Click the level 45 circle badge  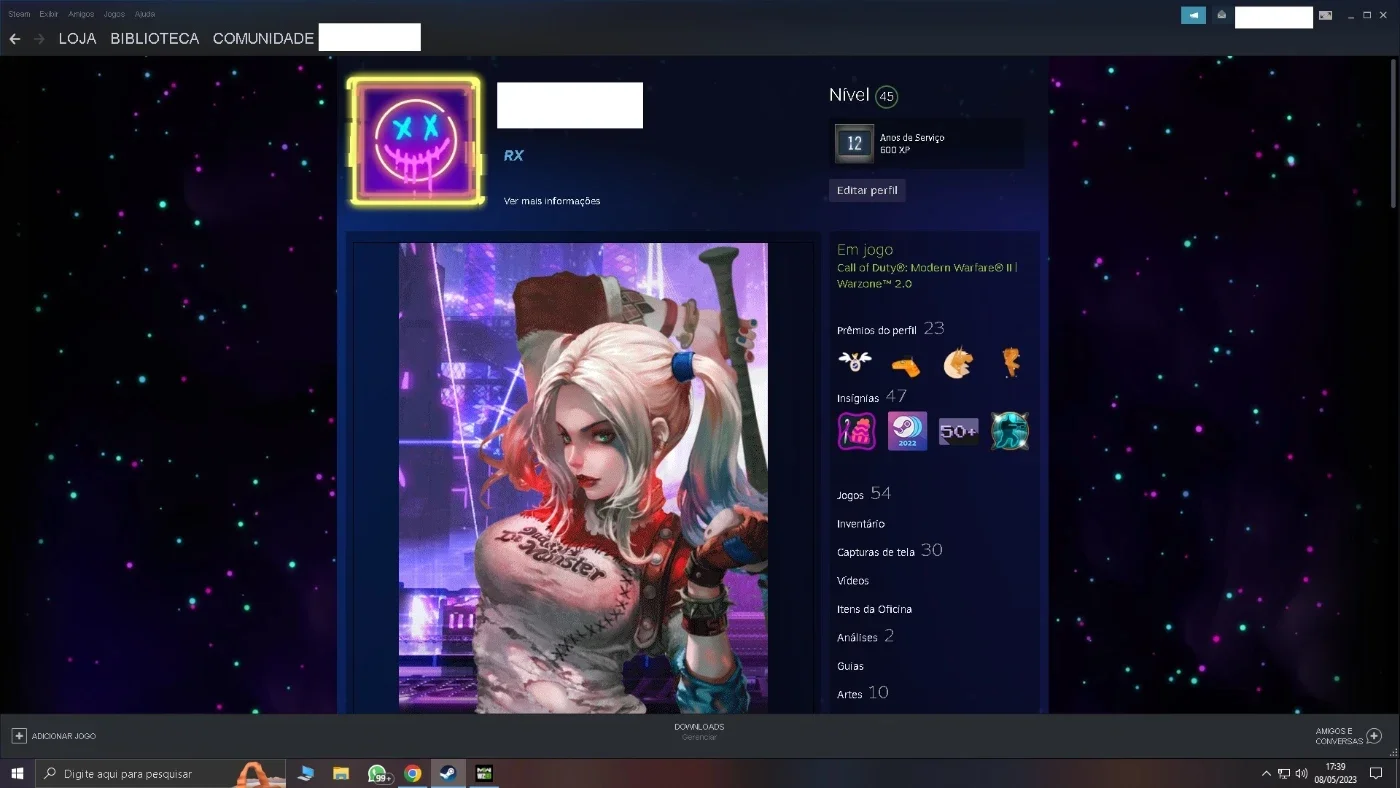pyautogui.click(x=886, y=97)
